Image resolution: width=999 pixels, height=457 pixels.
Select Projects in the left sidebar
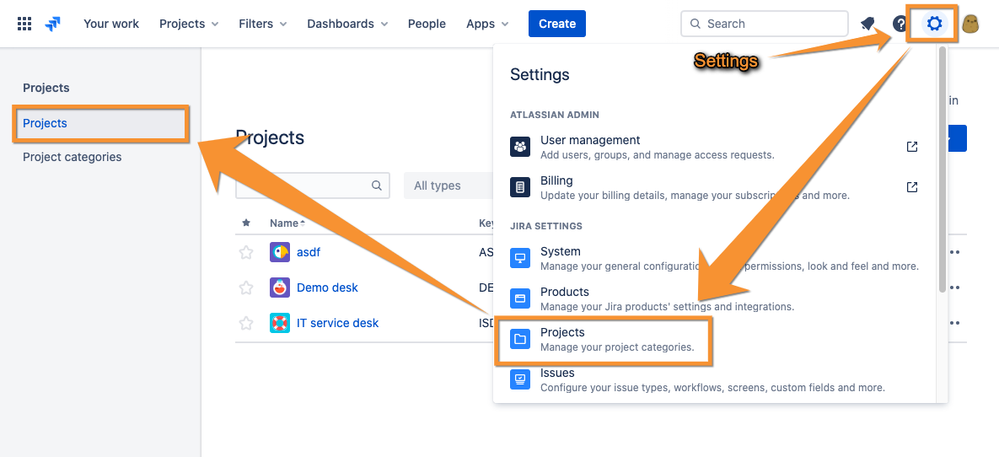pyautogui.click(x=101, y=124)
